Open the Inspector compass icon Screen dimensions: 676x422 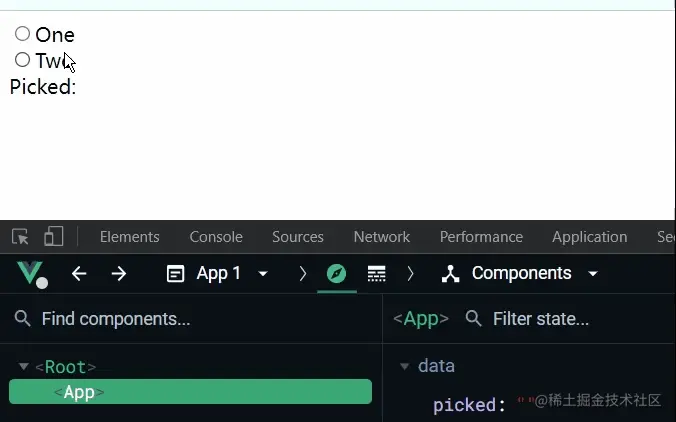coord(336,274)
